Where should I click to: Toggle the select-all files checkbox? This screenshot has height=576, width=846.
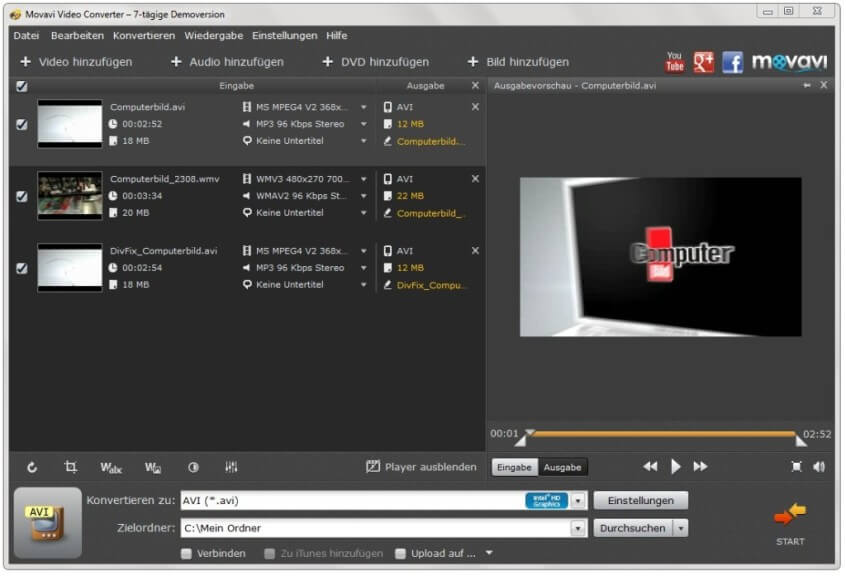tap(22, 86)
